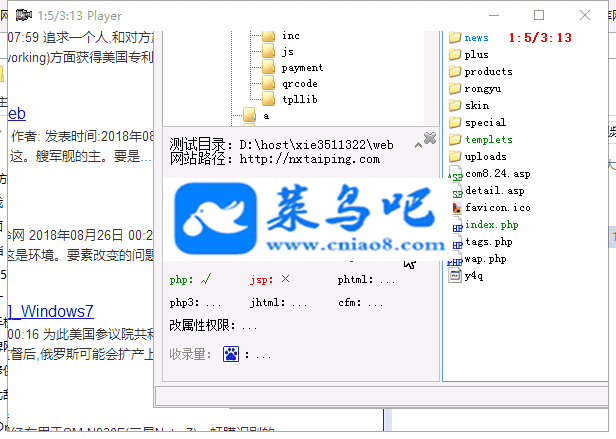This screenshot has width=616, height=439.
Task: Select the js folder icon
Action: click(x=269, y=51)
